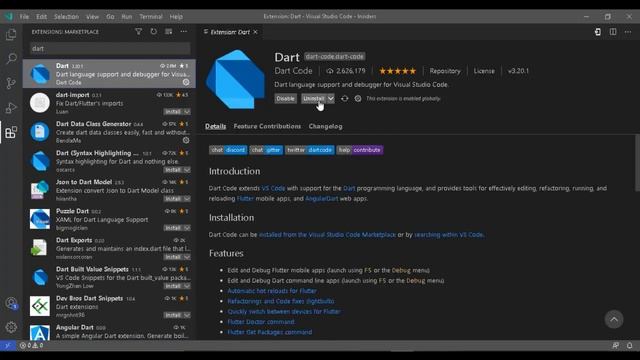This screenshot has height=360, width=640.
Task: Install the Puzzle Dart extension
Action: [173, 227]
